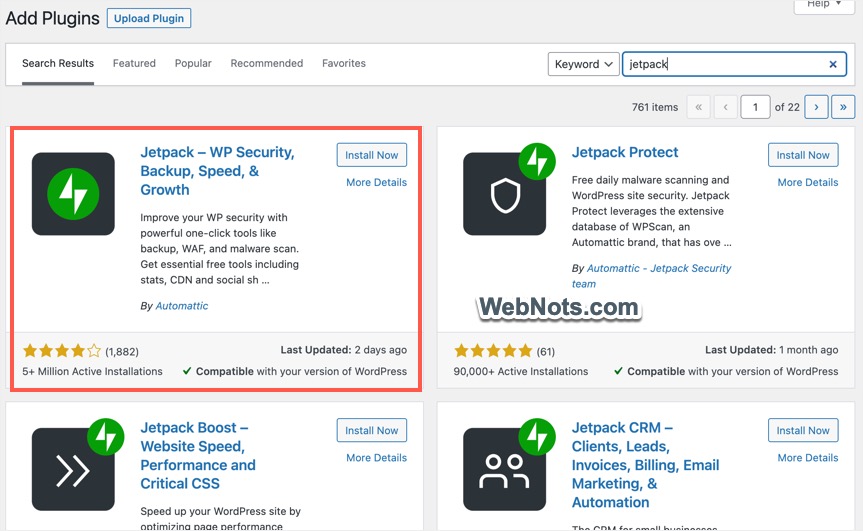Switch to the Popular tab
Viewport: 863px width, 531px height.
(193, 63)
